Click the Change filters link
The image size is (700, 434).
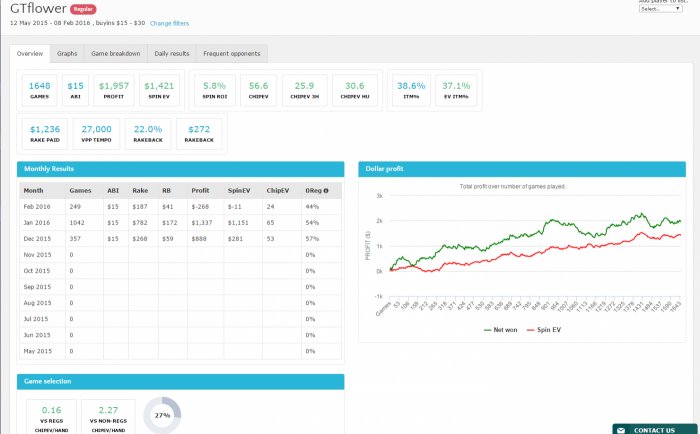point(169,23)
